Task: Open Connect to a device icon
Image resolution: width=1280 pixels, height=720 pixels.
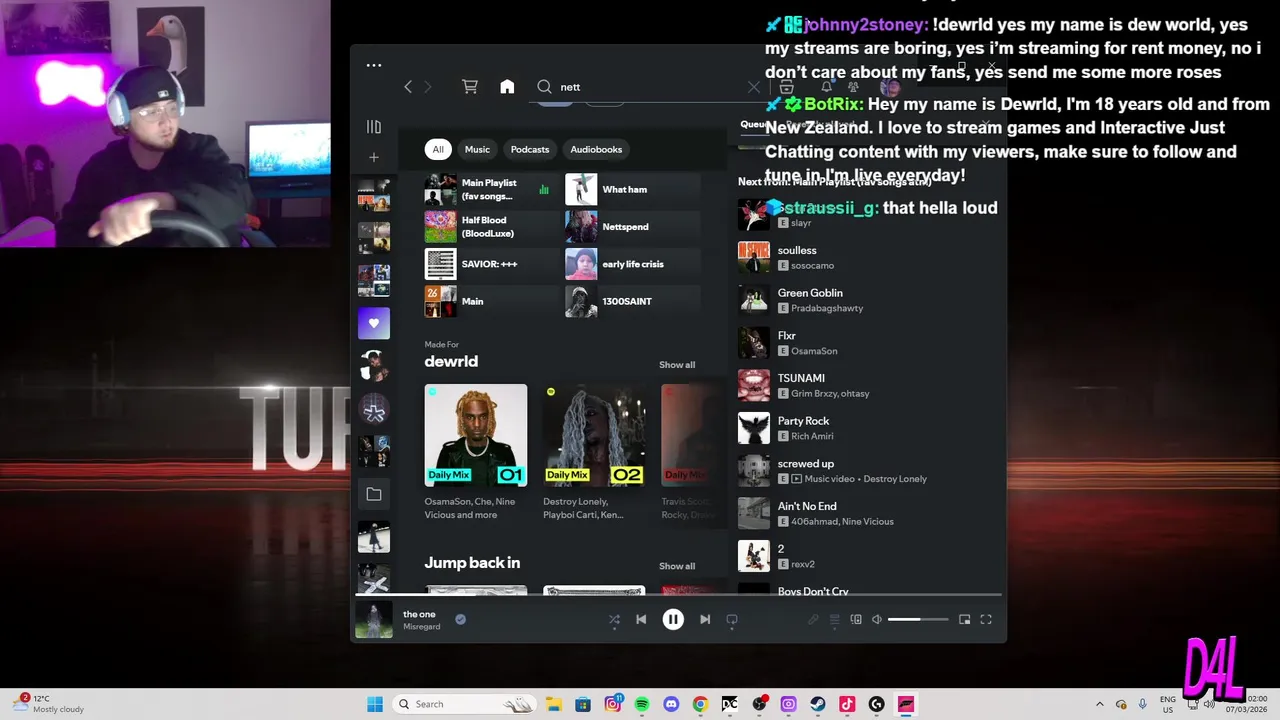Action: 856,620
